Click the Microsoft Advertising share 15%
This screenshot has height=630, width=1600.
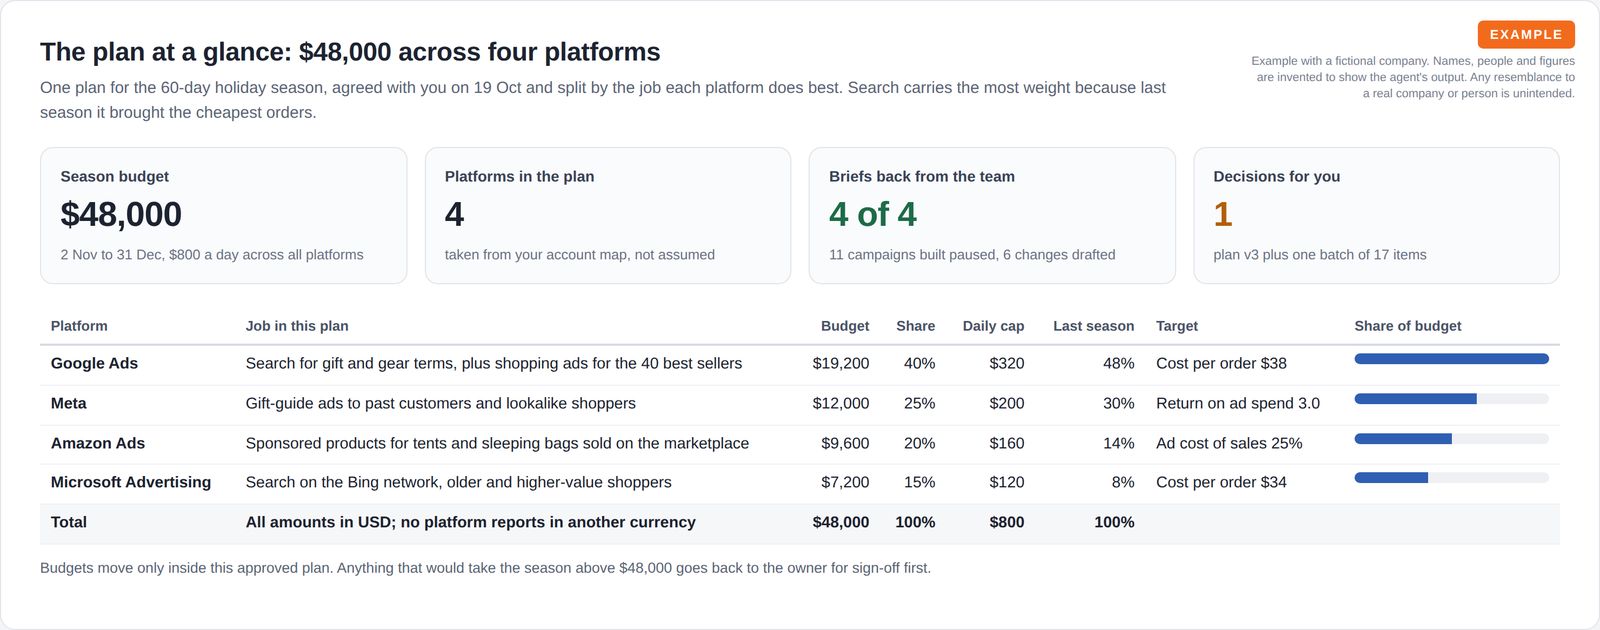919,482
